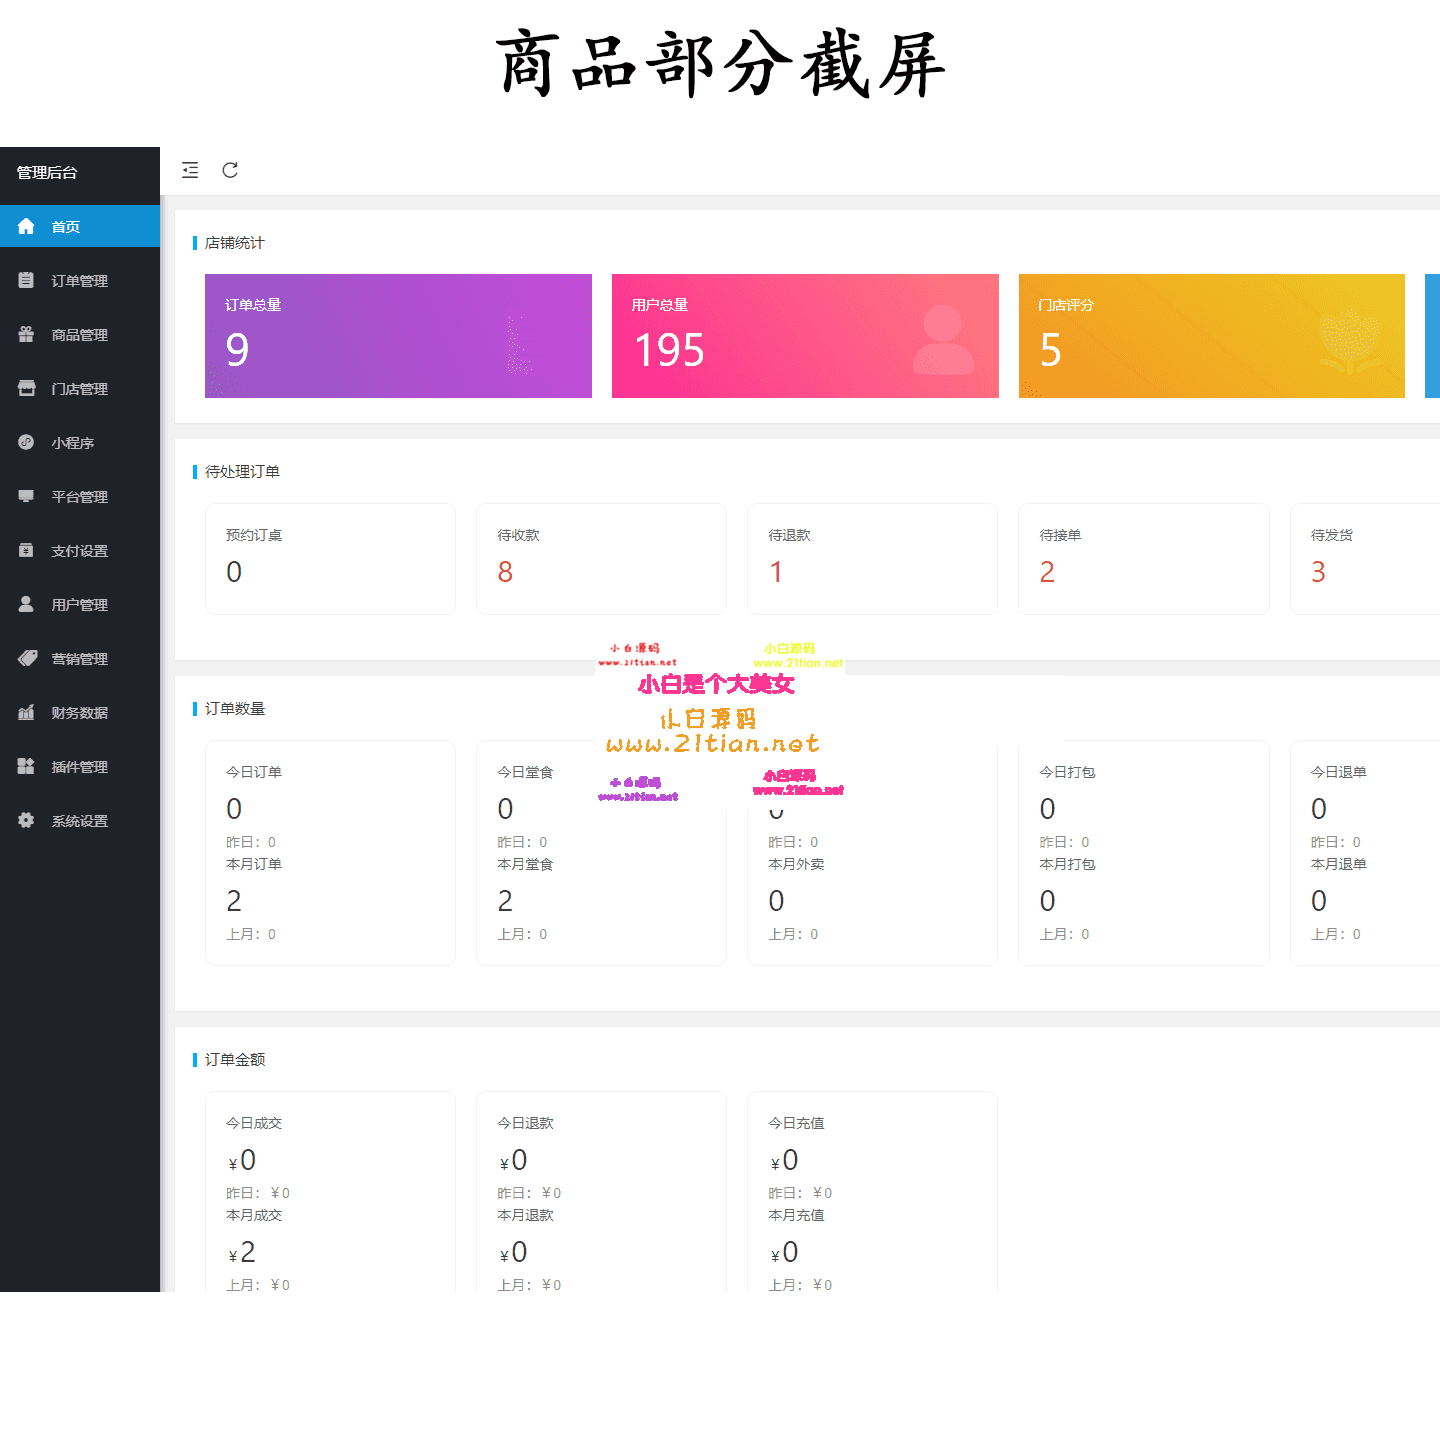Select 用户管理 in the sidebar

(x=79, y=605)
